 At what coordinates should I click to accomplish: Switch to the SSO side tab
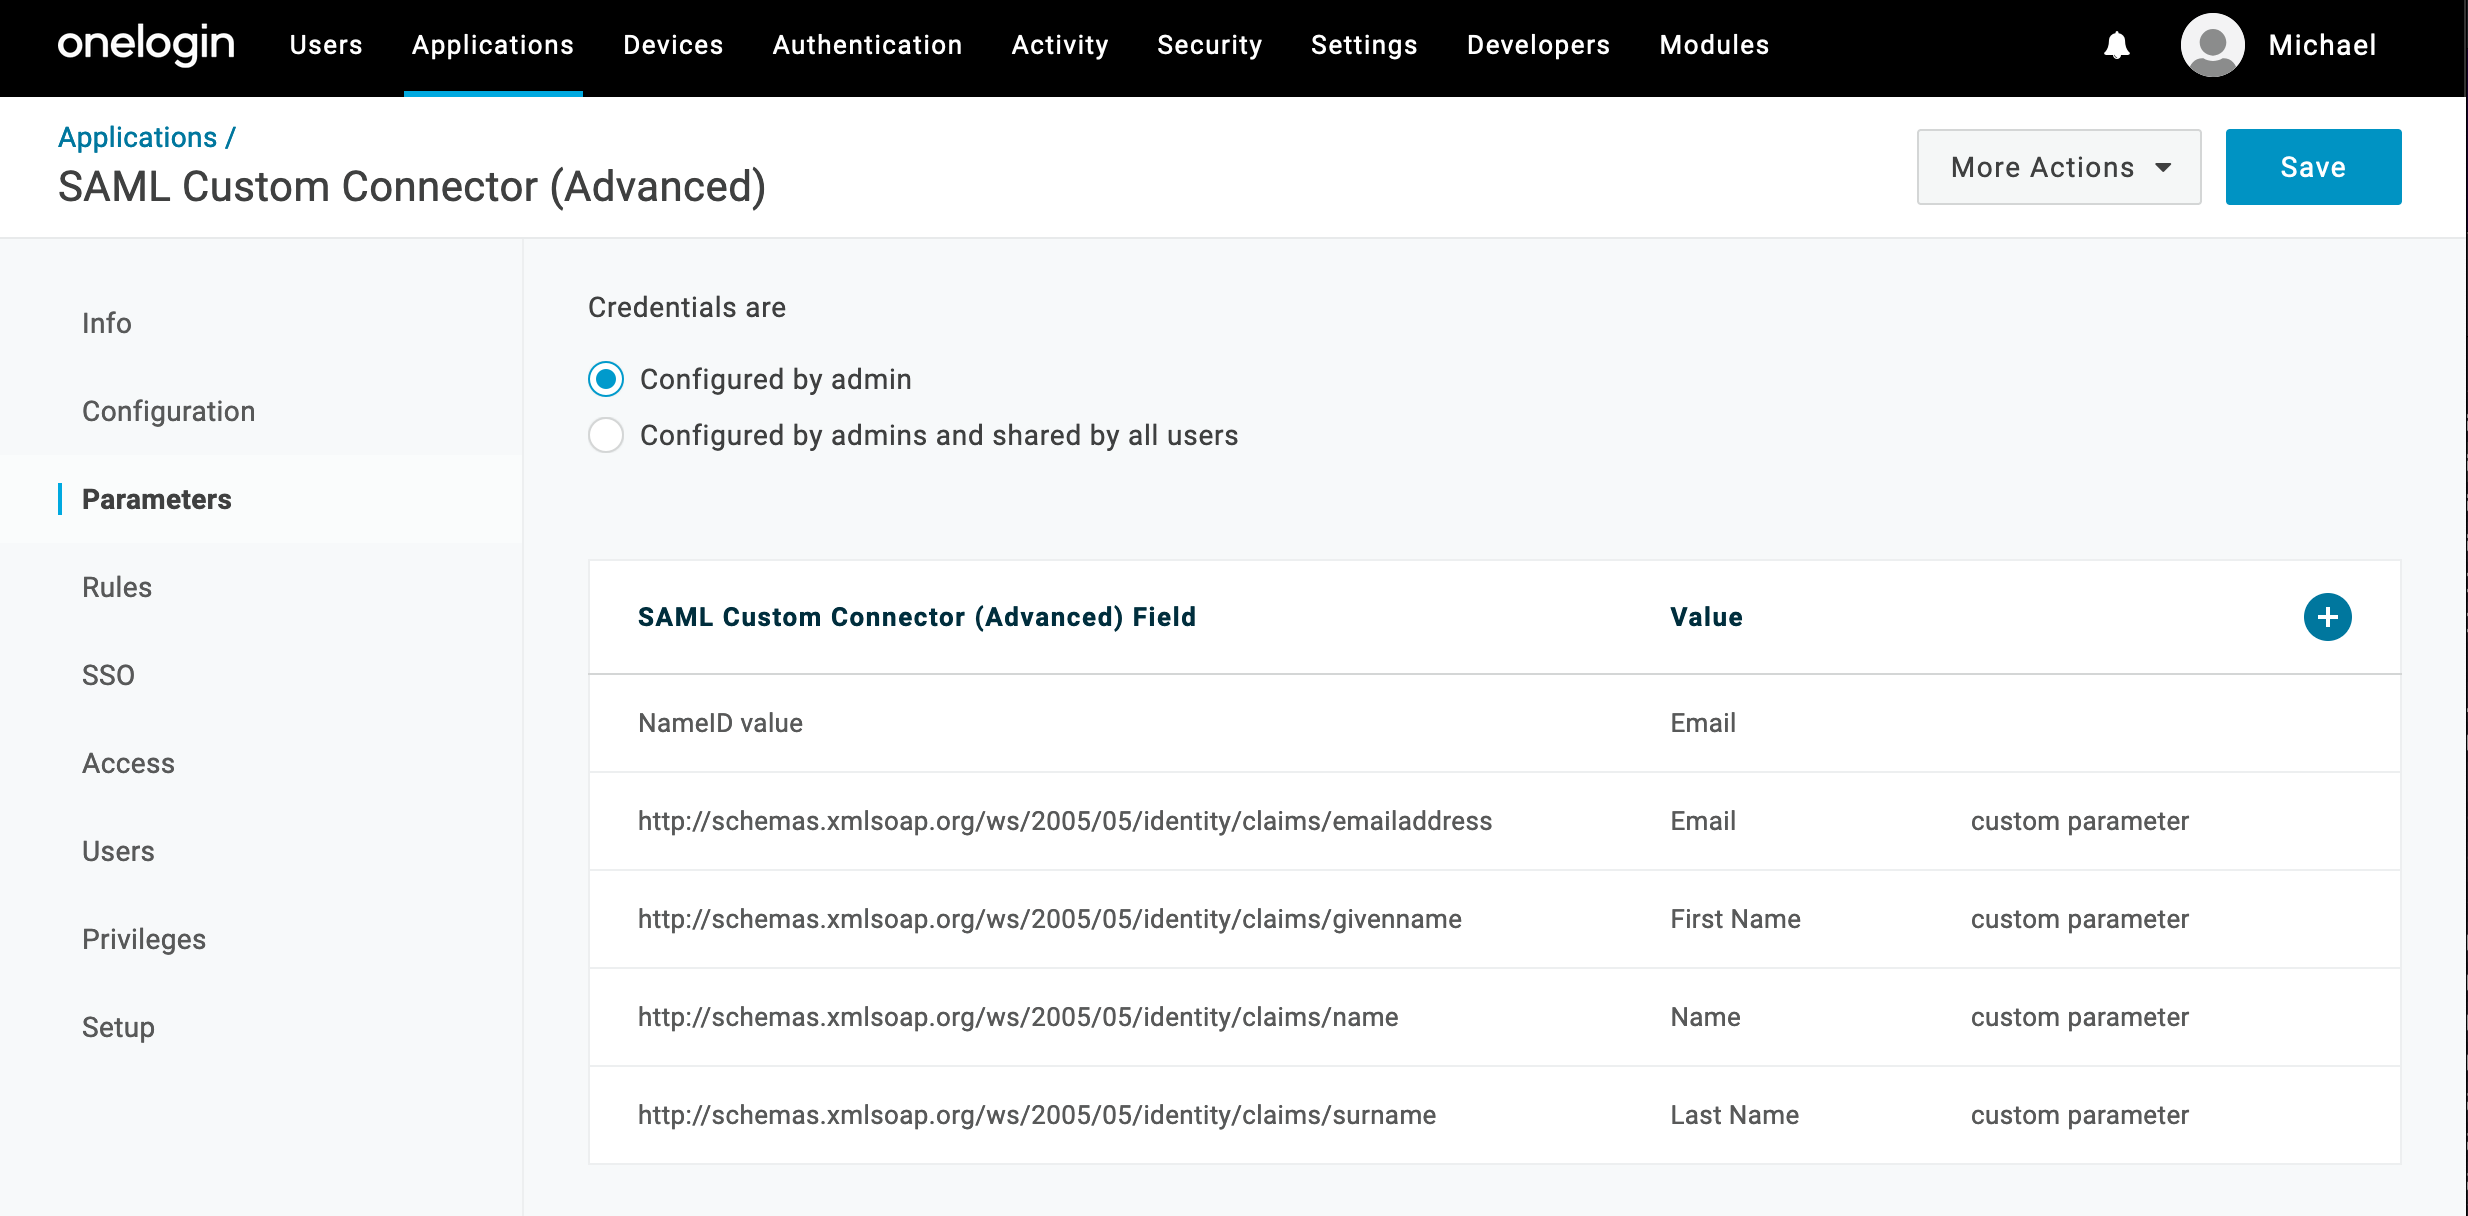108,675
